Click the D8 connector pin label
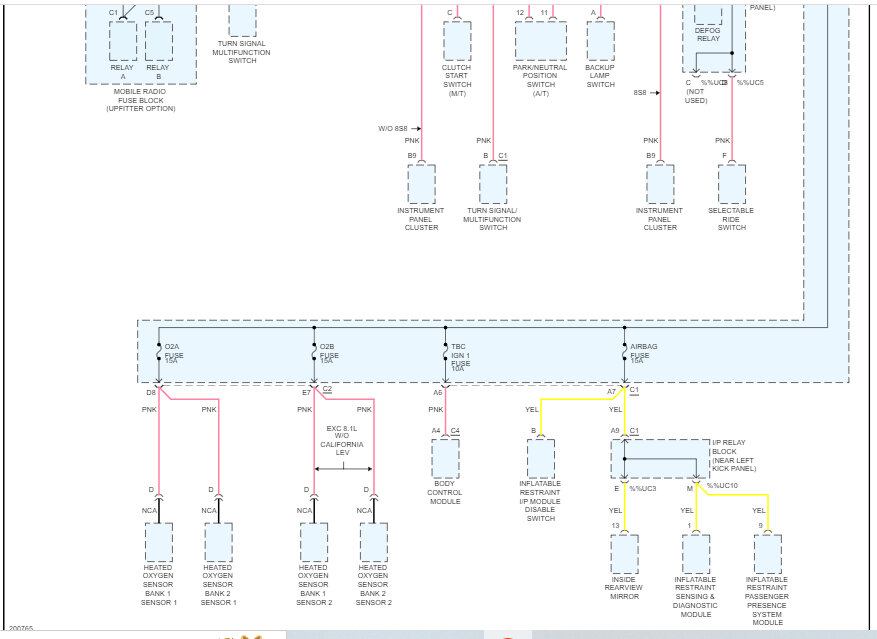The width and height of the screenshot is (877, 639). (x=151, y=393)
